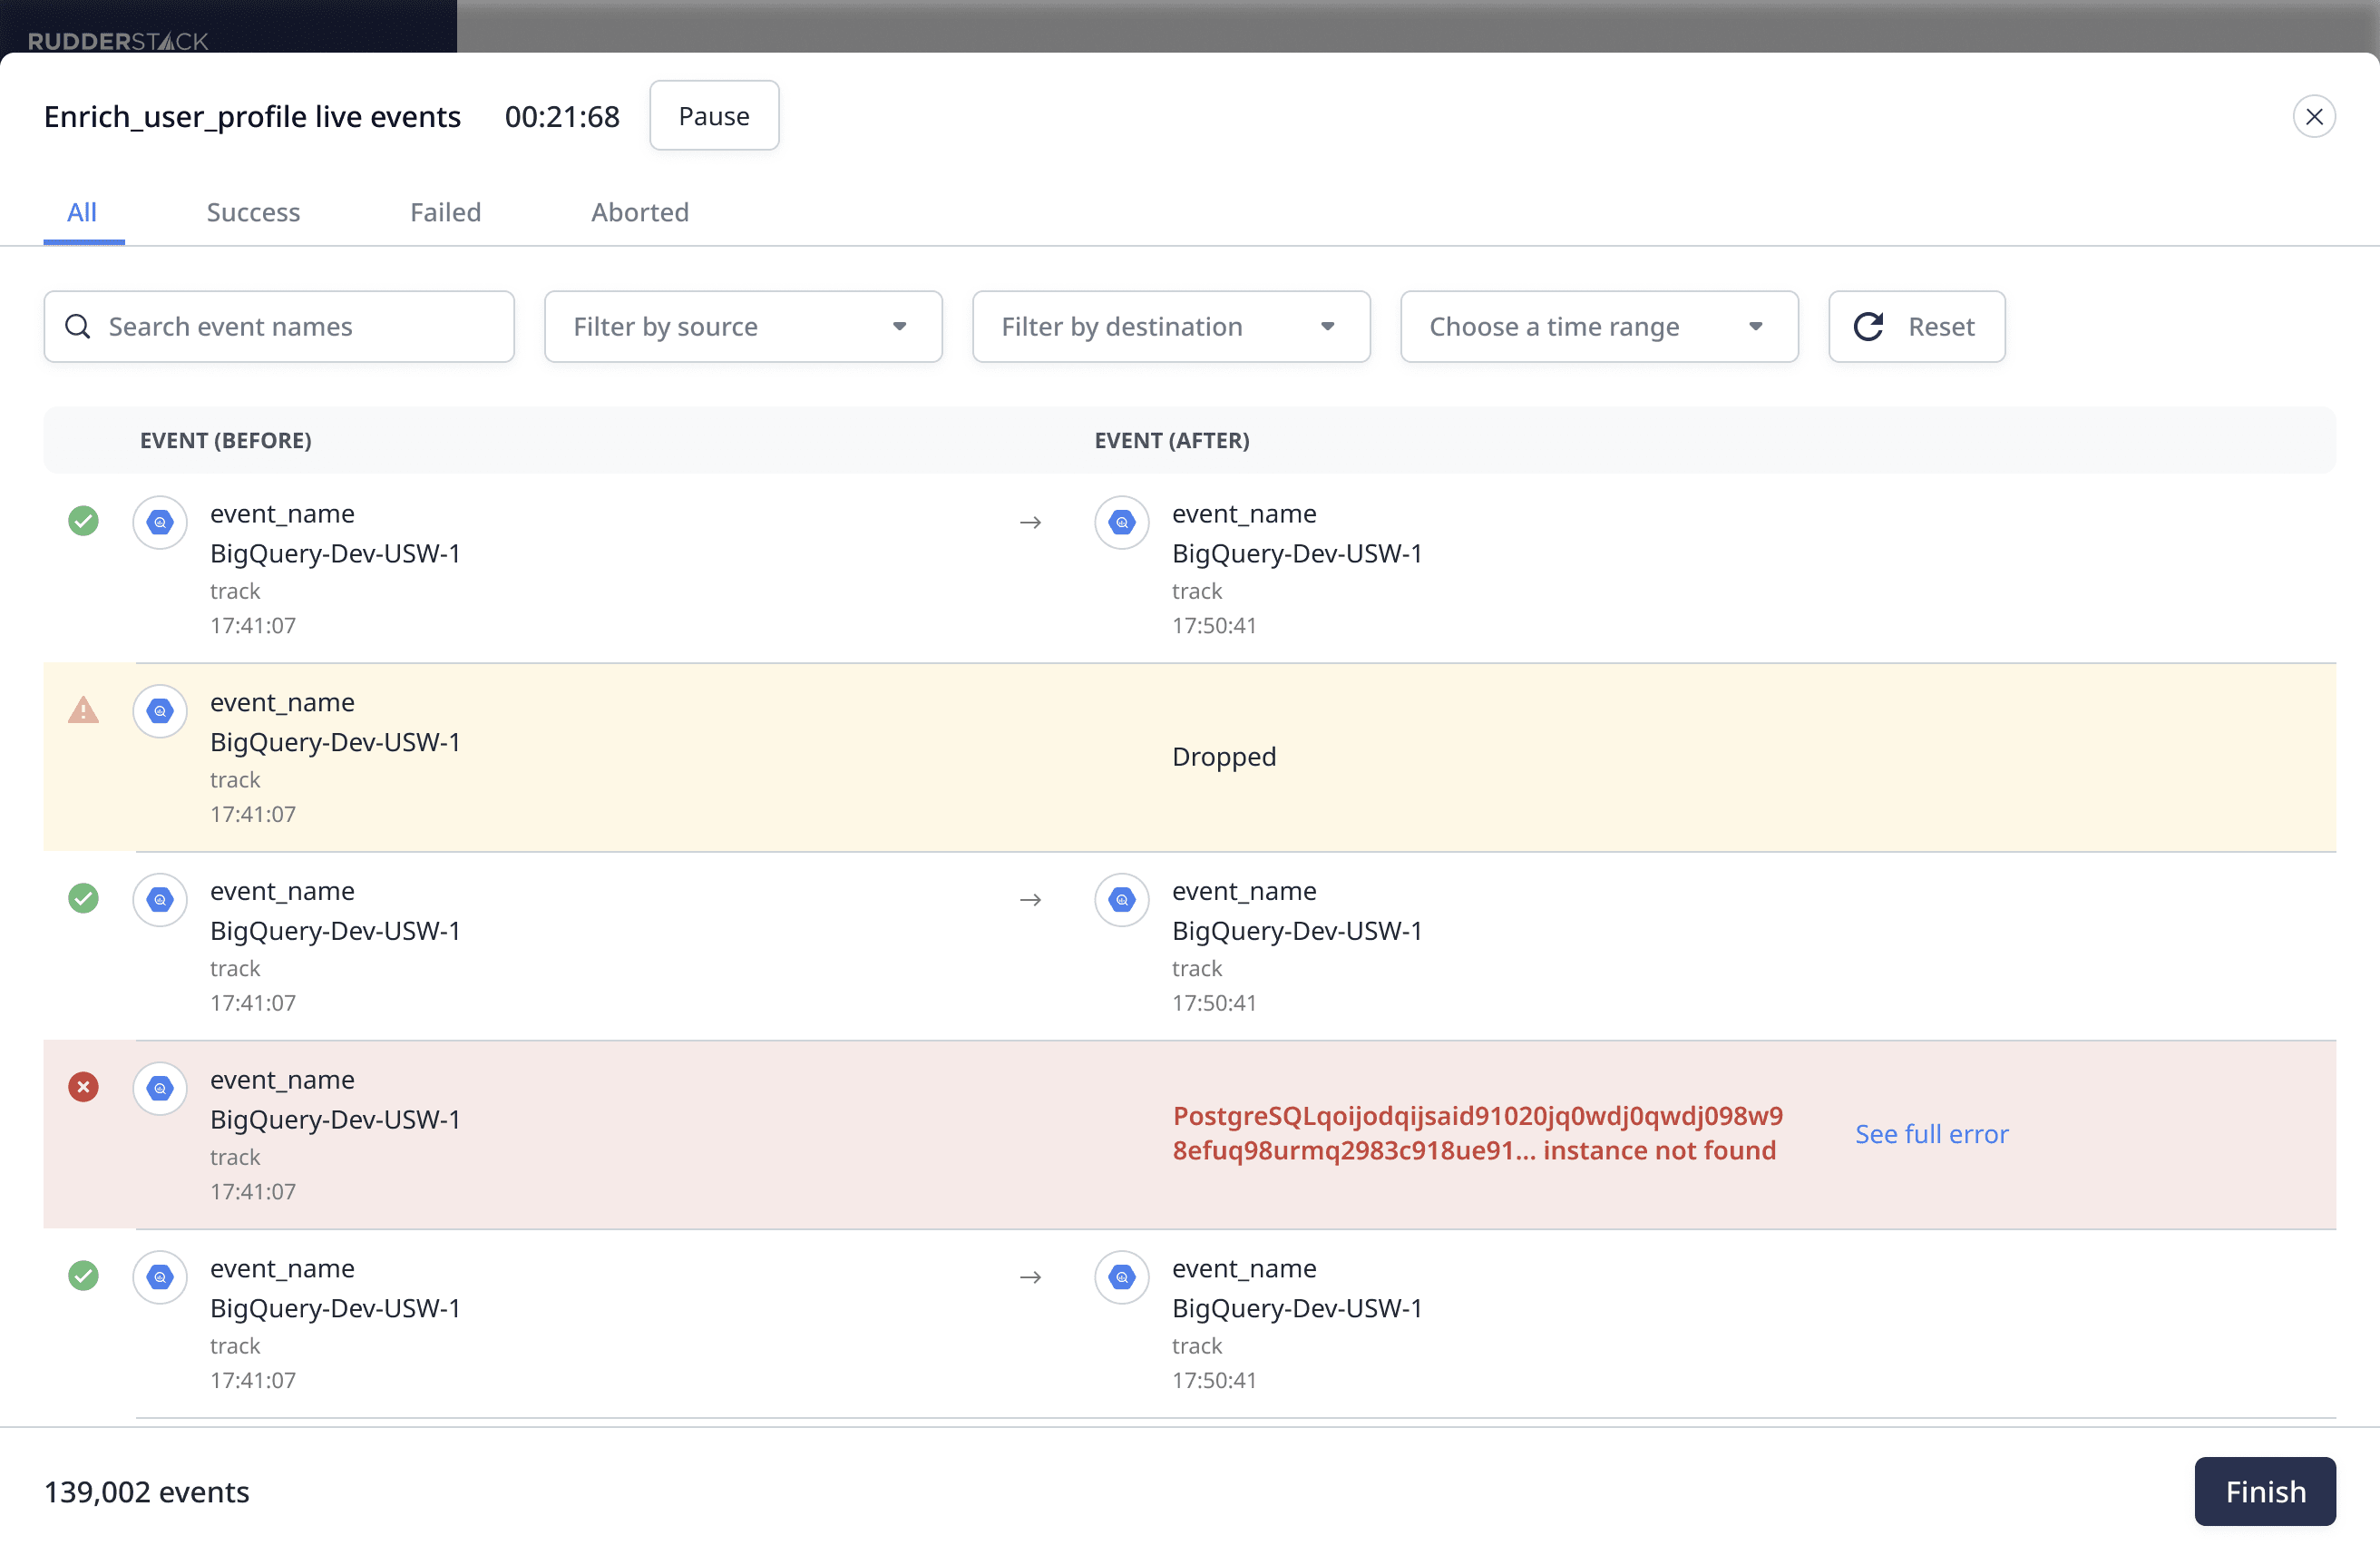Click the green success checkmark on first event
The height and width of the screenshot is (1555, 2380).
click(84, 521)
